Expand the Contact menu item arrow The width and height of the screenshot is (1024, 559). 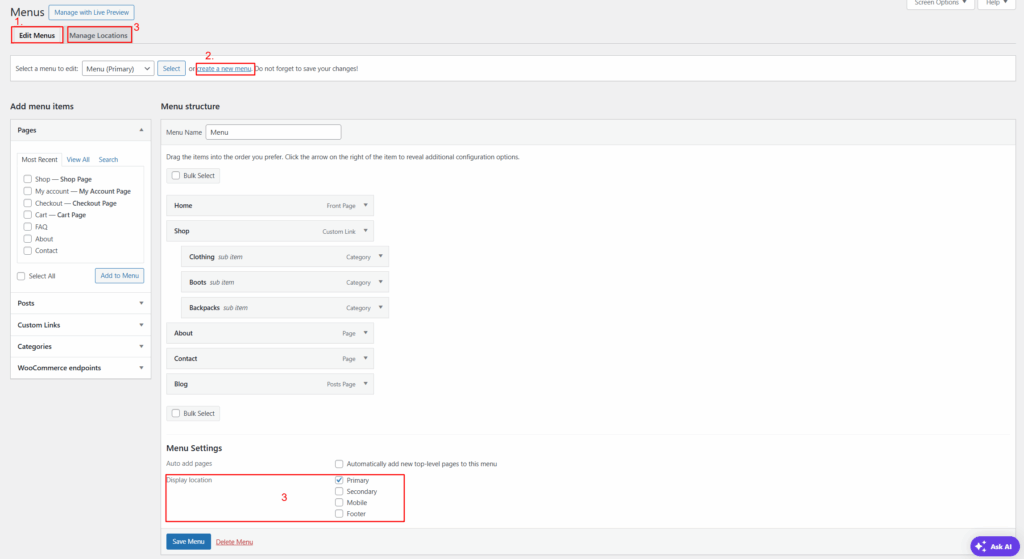coord(366,358)
